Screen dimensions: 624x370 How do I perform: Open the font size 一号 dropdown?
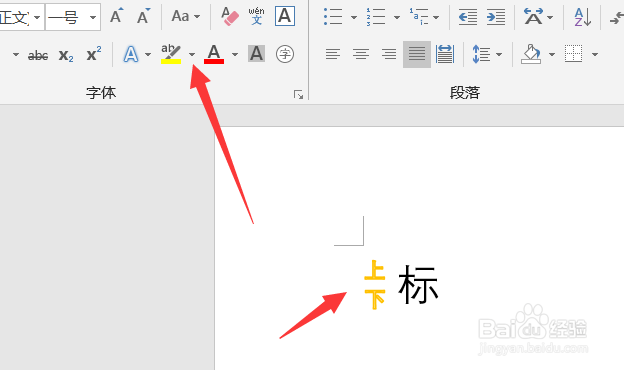tap(93, 17)
